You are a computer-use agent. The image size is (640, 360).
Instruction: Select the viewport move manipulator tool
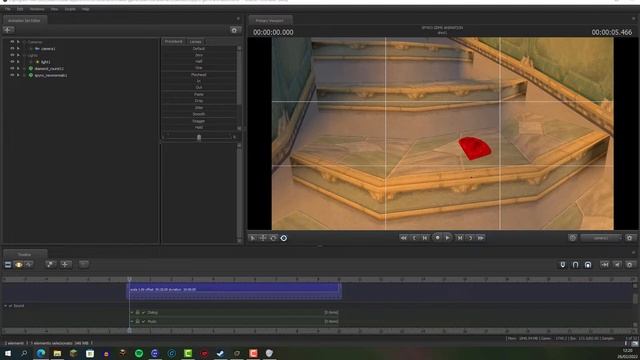(x=263, y=238)
